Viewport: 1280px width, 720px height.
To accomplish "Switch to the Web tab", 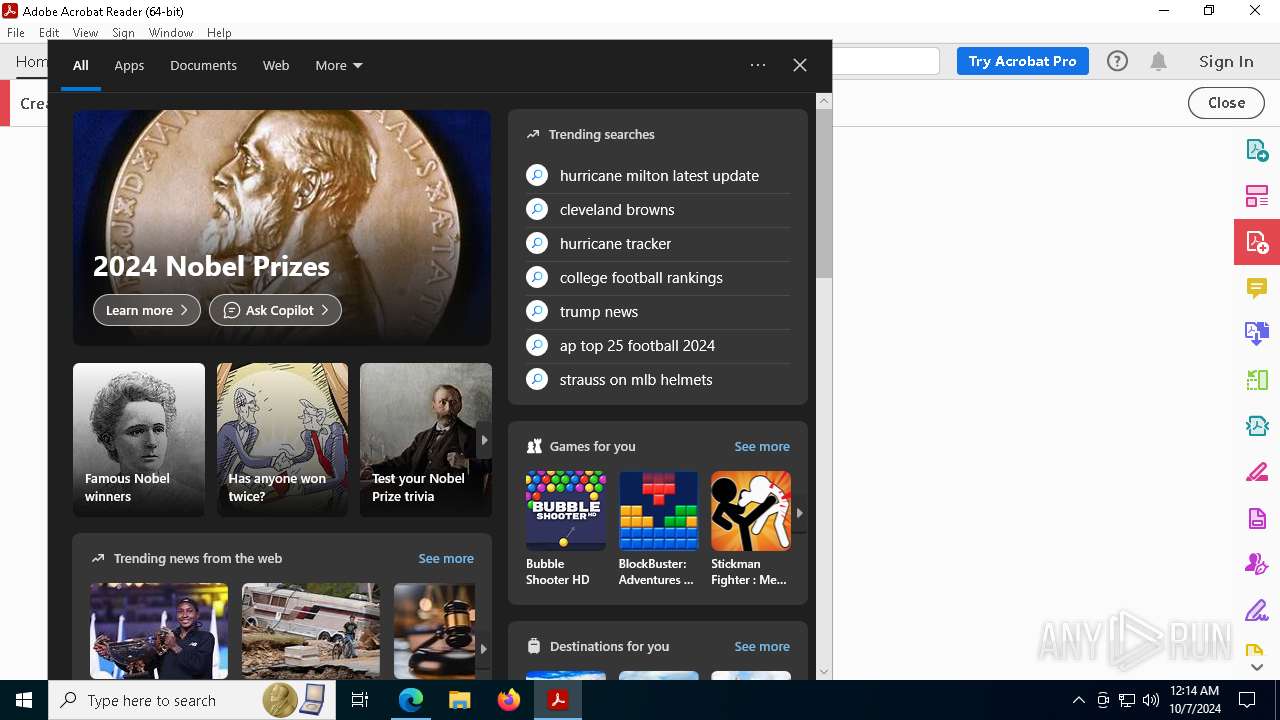I will [x=276, y=65].
